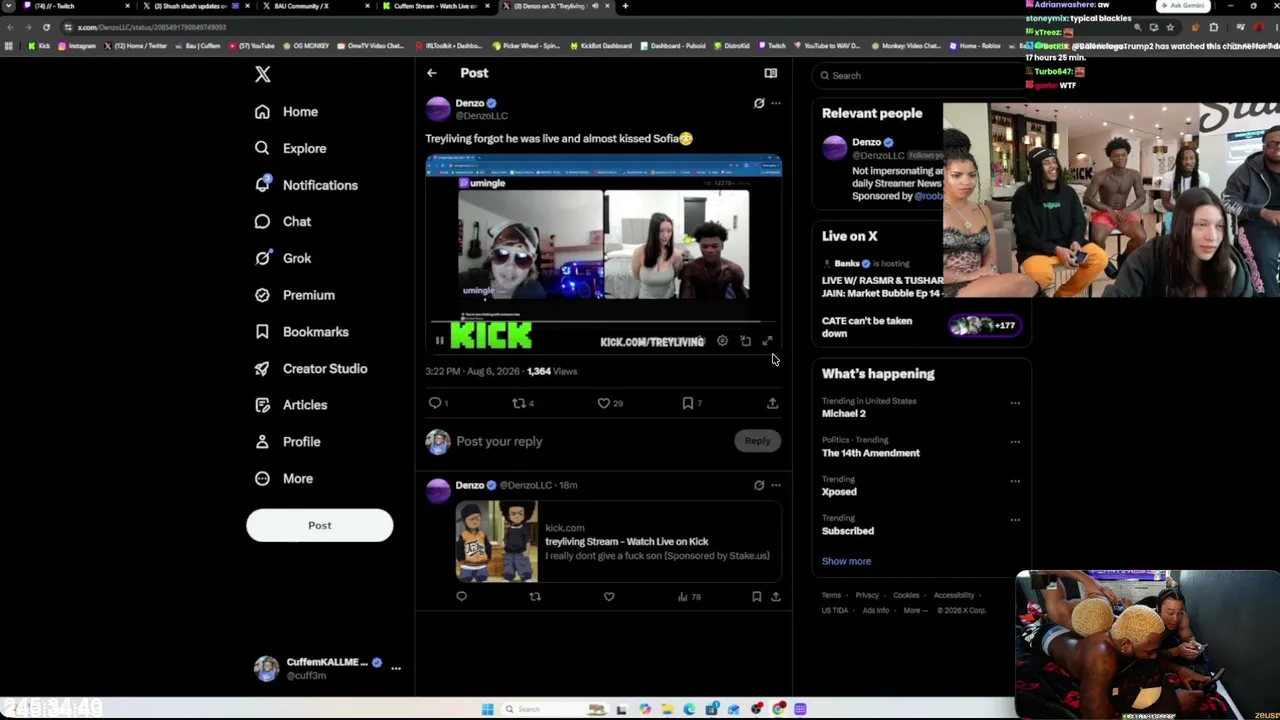Click Grok explain icon on main post

759,103
